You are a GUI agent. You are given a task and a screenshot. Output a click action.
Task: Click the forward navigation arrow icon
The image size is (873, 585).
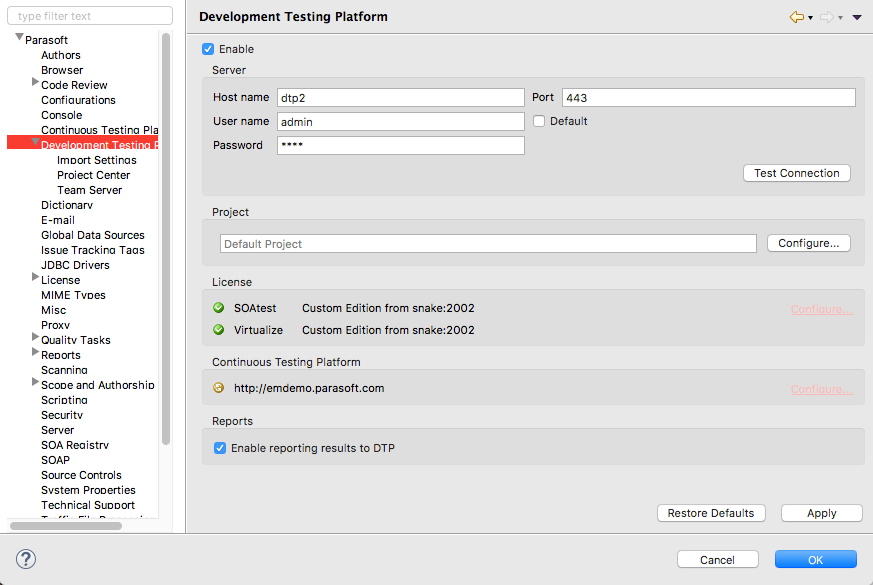(827, 17)
